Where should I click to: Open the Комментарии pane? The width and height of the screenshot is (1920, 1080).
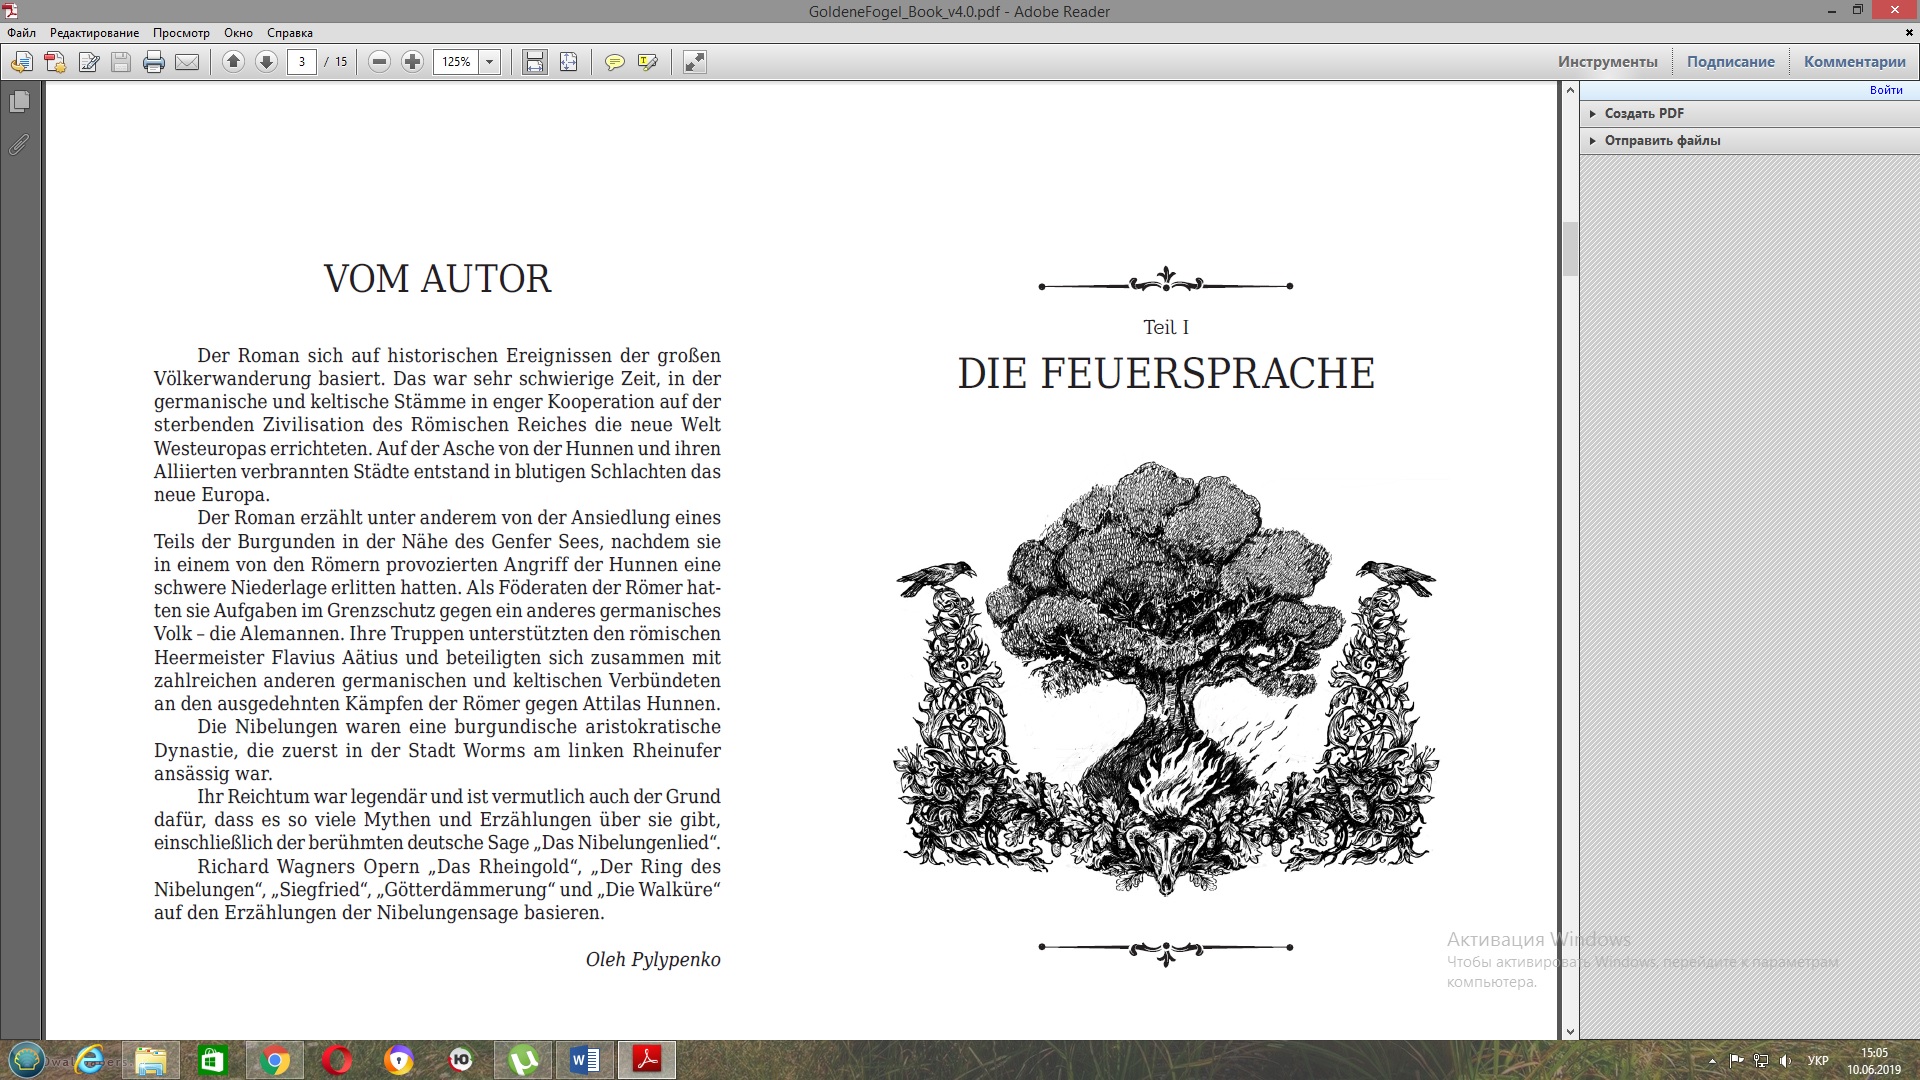(x=1854, y=62)
